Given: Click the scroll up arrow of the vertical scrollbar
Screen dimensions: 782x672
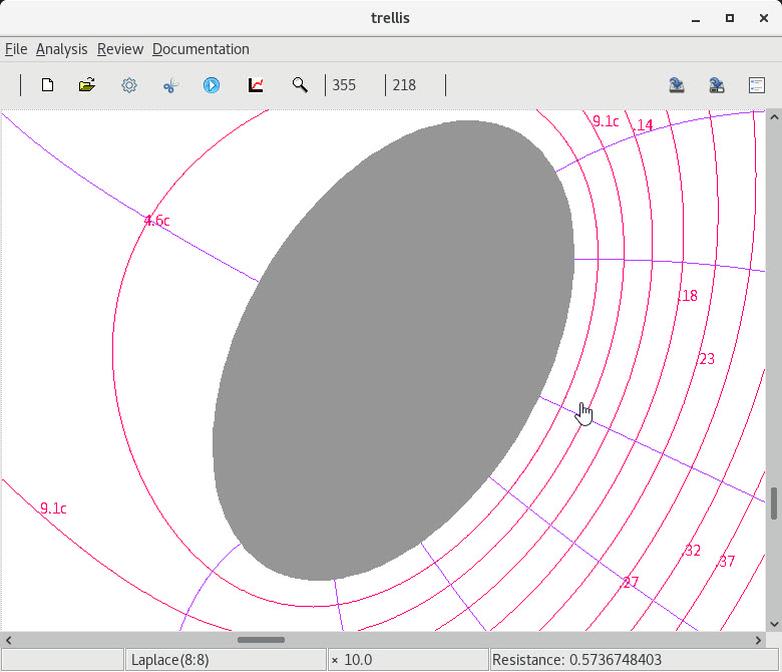Looking at the screenshot, I should 773,118.
